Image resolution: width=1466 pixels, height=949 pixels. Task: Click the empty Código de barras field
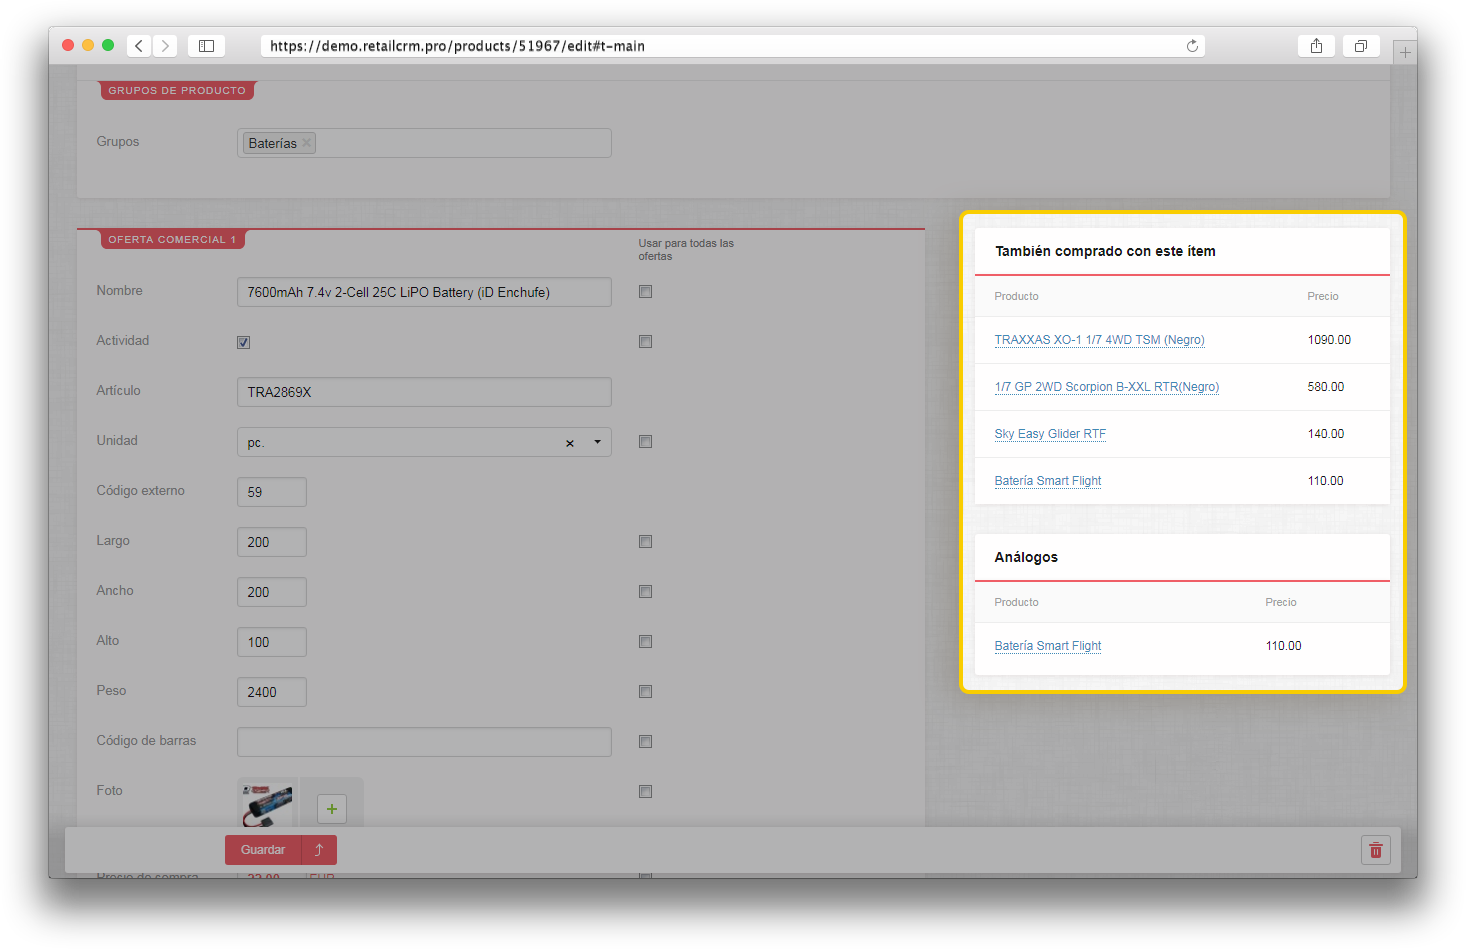point(424,742)
